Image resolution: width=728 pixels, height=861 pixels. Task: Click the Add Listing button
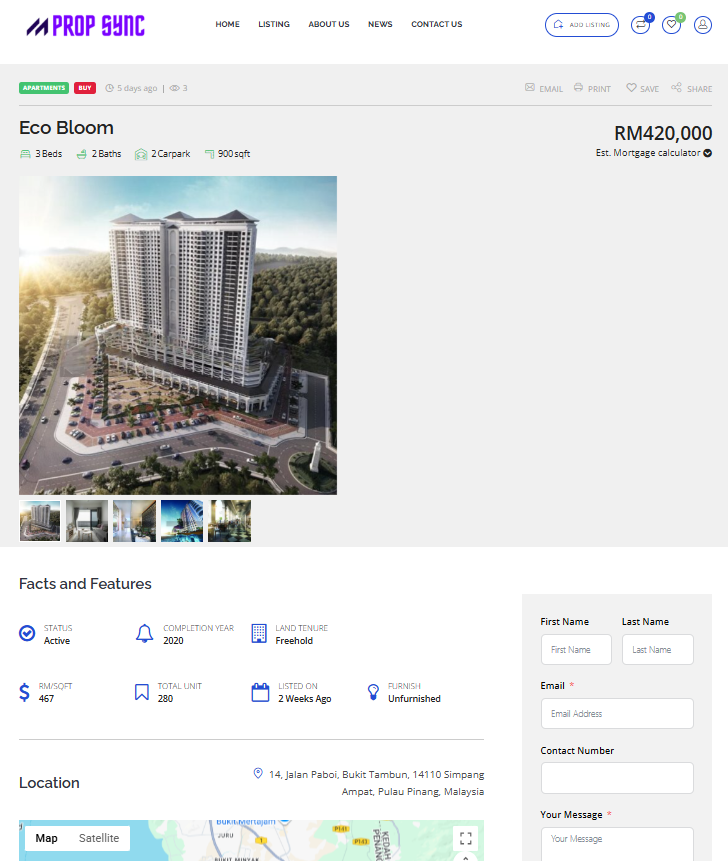[x=582, y=25]
